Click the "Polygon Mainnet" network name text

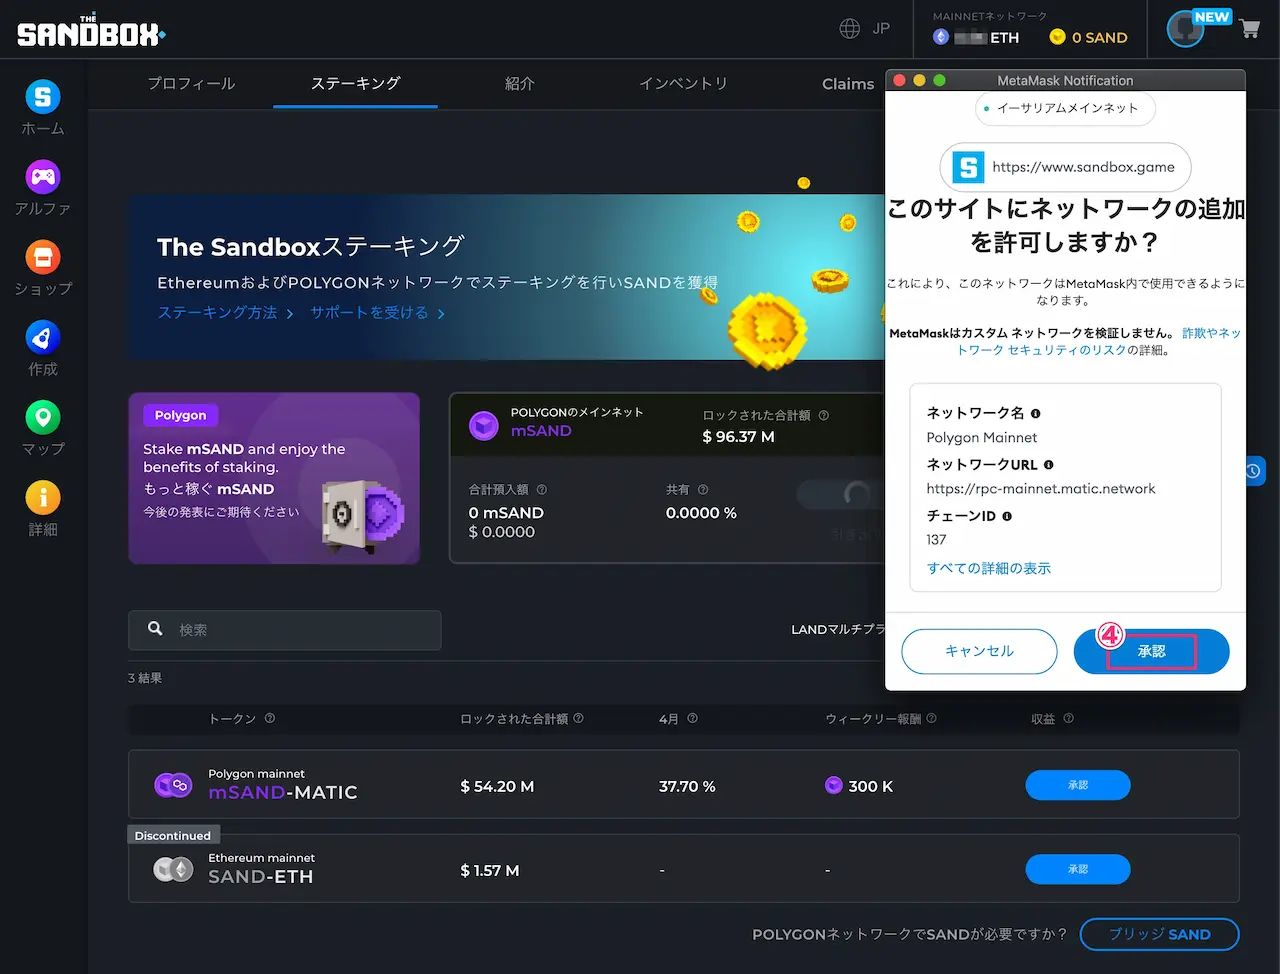coord(982,437)
